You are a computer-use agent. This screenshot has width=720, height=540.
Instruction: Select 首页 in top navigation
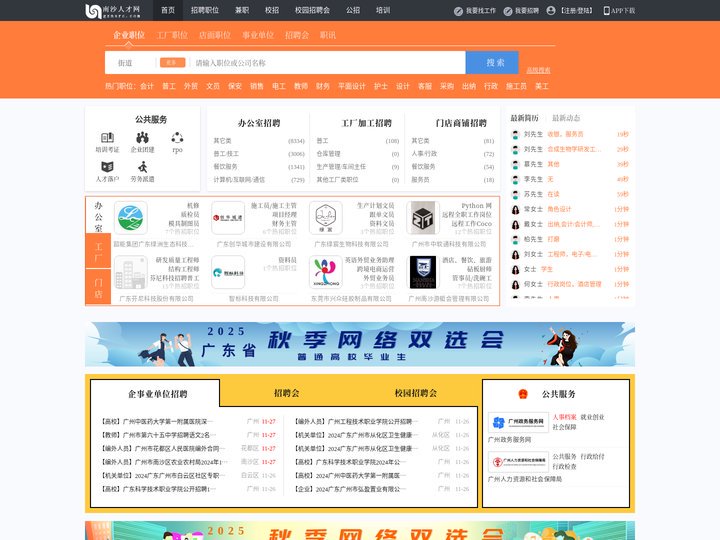(x=168, y=10)
